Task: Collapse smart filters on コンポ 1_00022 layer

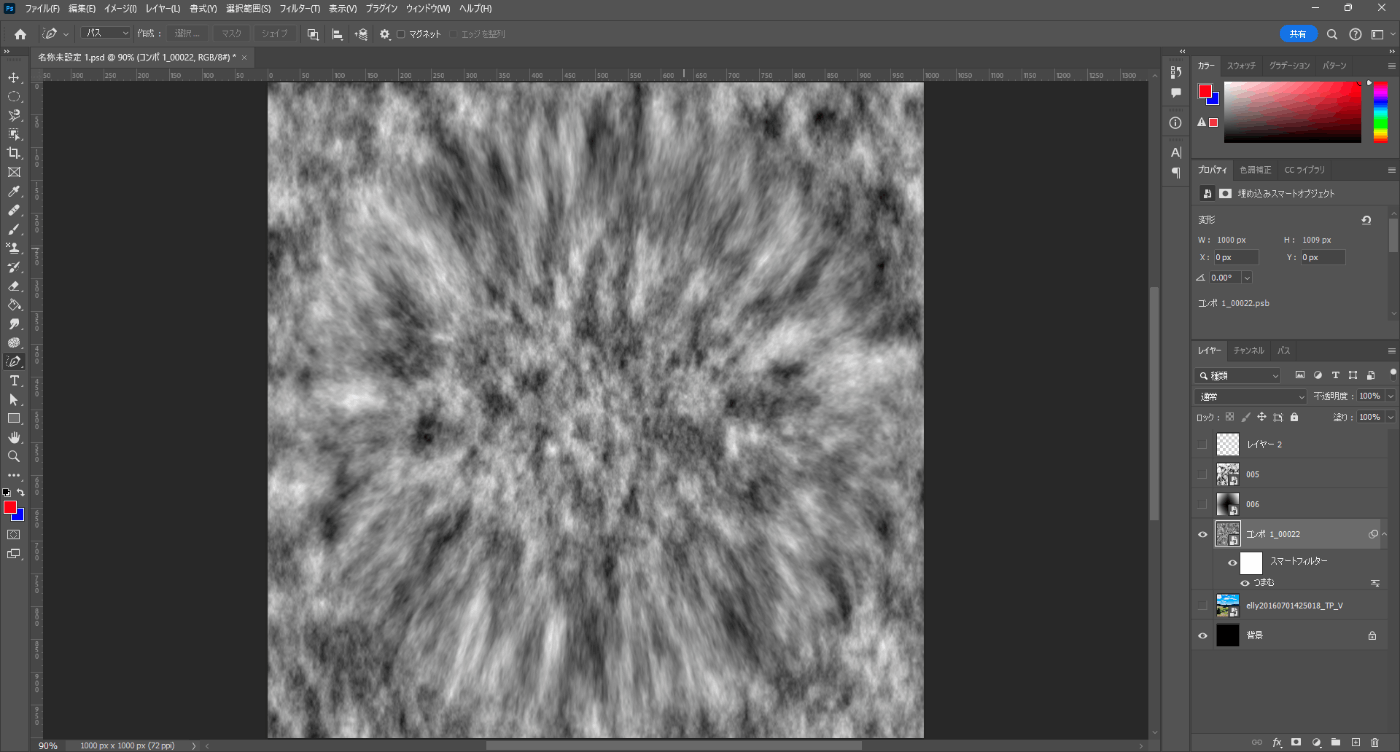Action: 1385,534
